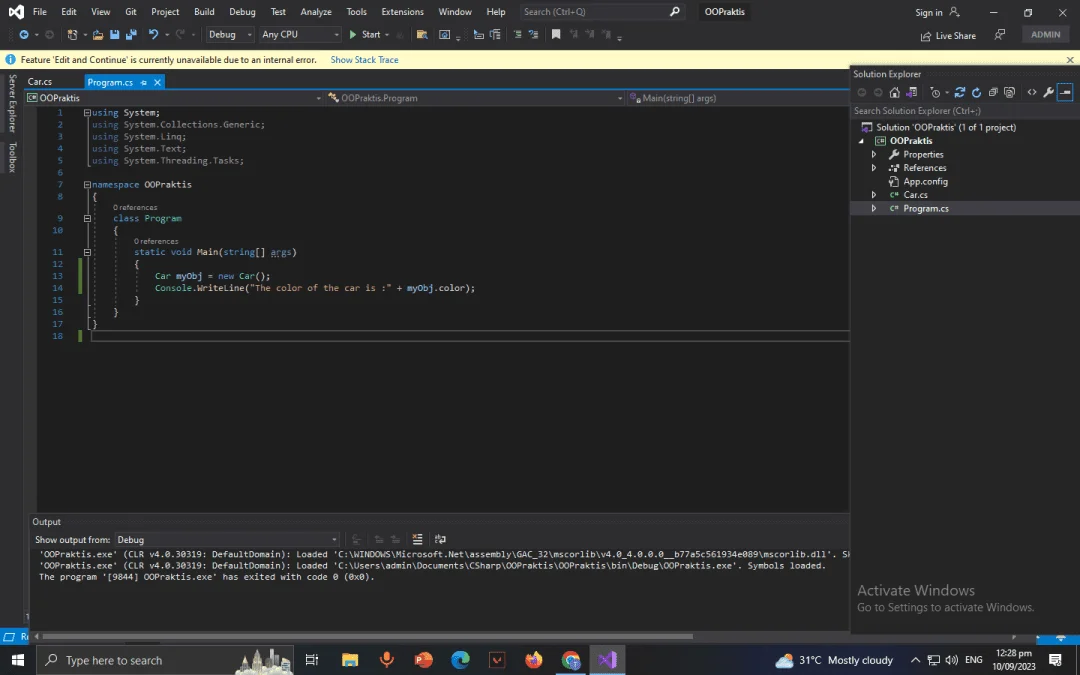Switch views icon in Solution Explorer
Viewport: 1080px width, 675px height.
point(912,92)
